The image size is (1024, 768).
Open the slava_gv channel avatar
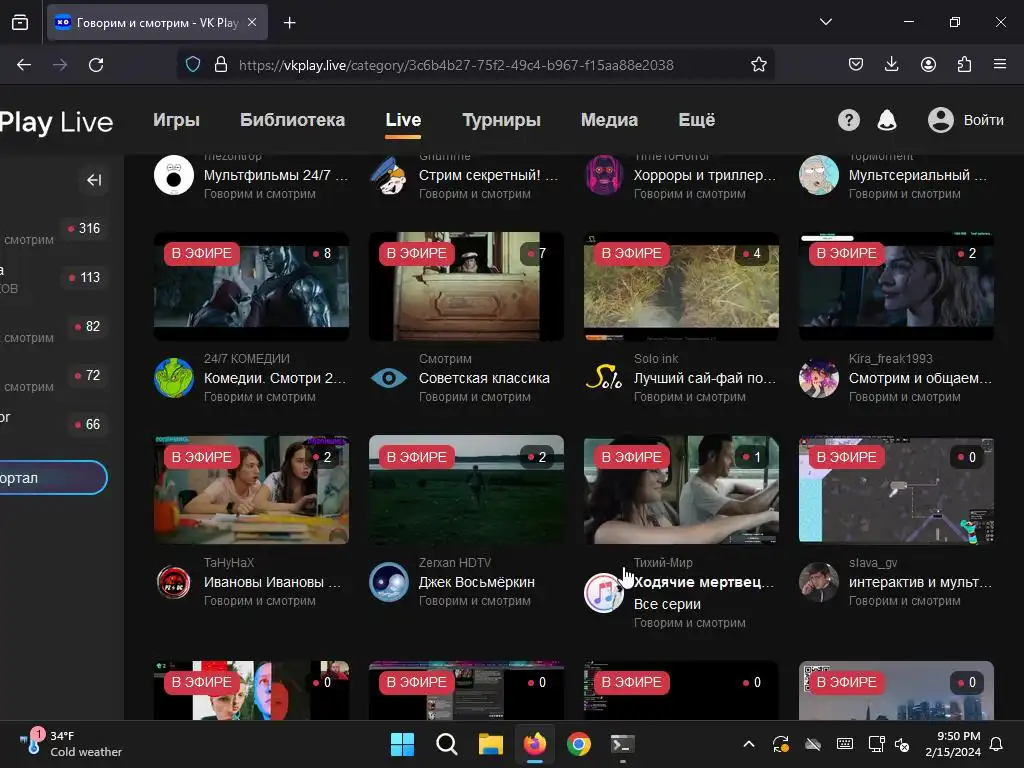point(818,581)
